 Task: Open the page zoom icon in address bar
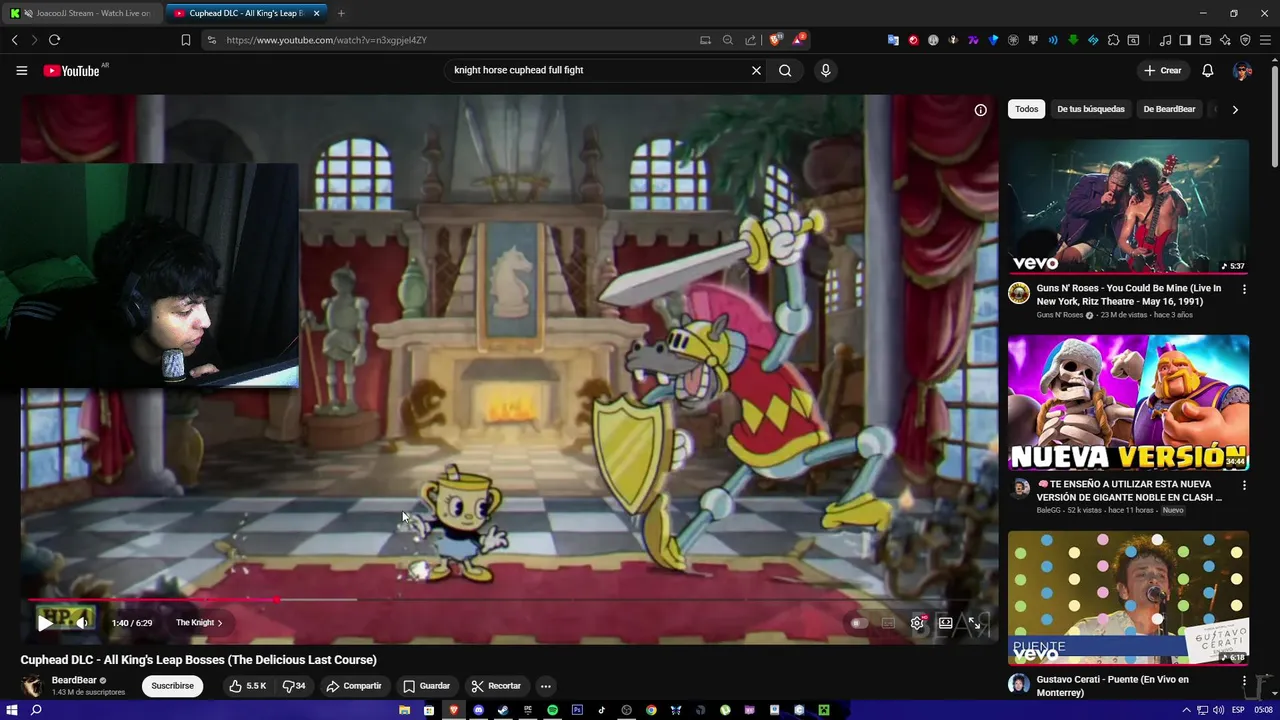[728, 40]
